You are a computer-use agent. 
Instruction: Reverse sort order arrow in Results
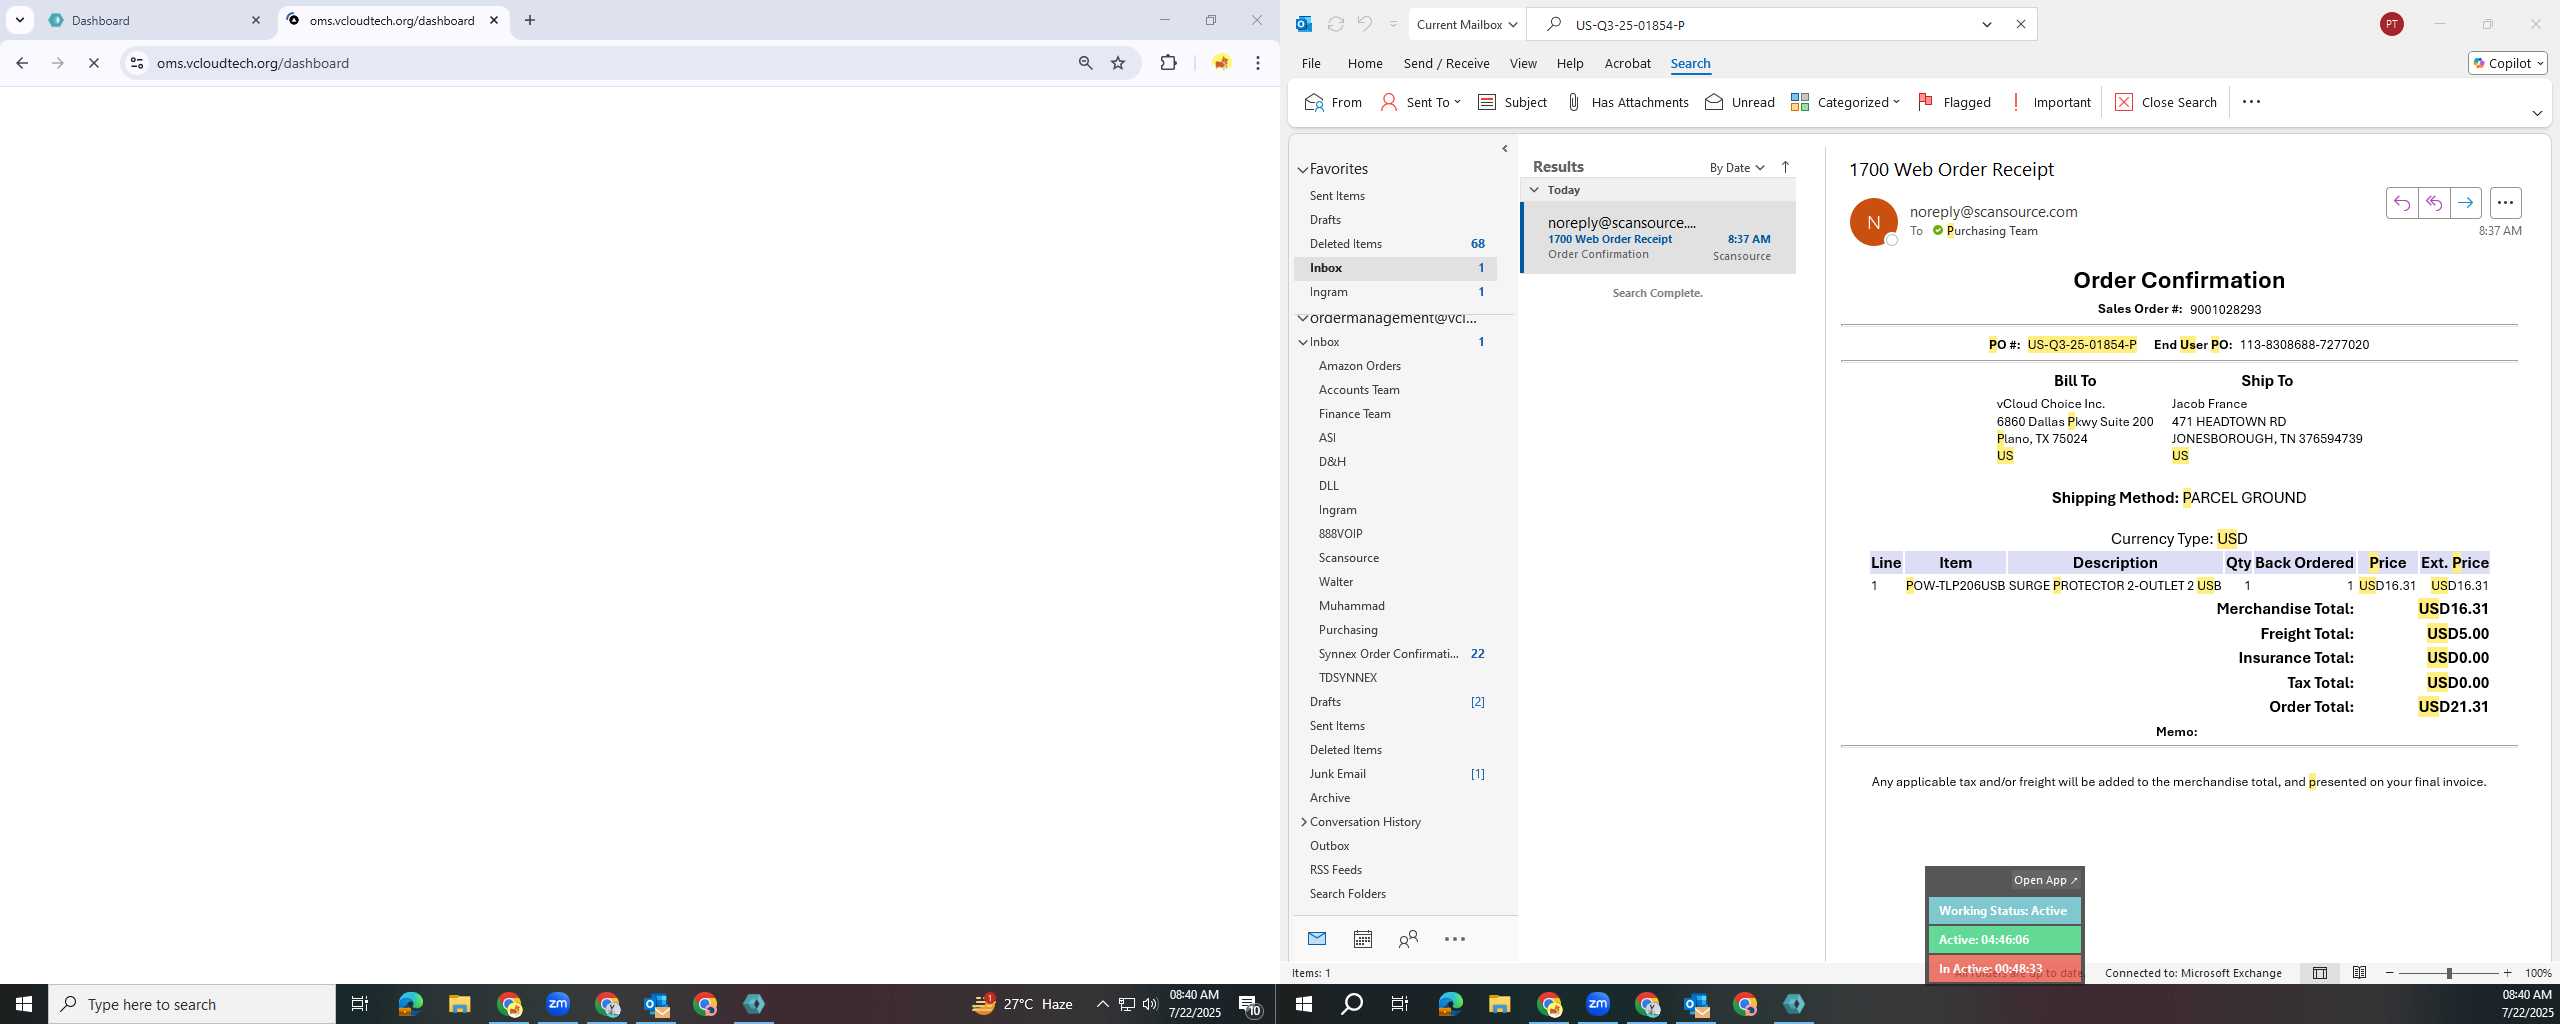coord(1785,167)
